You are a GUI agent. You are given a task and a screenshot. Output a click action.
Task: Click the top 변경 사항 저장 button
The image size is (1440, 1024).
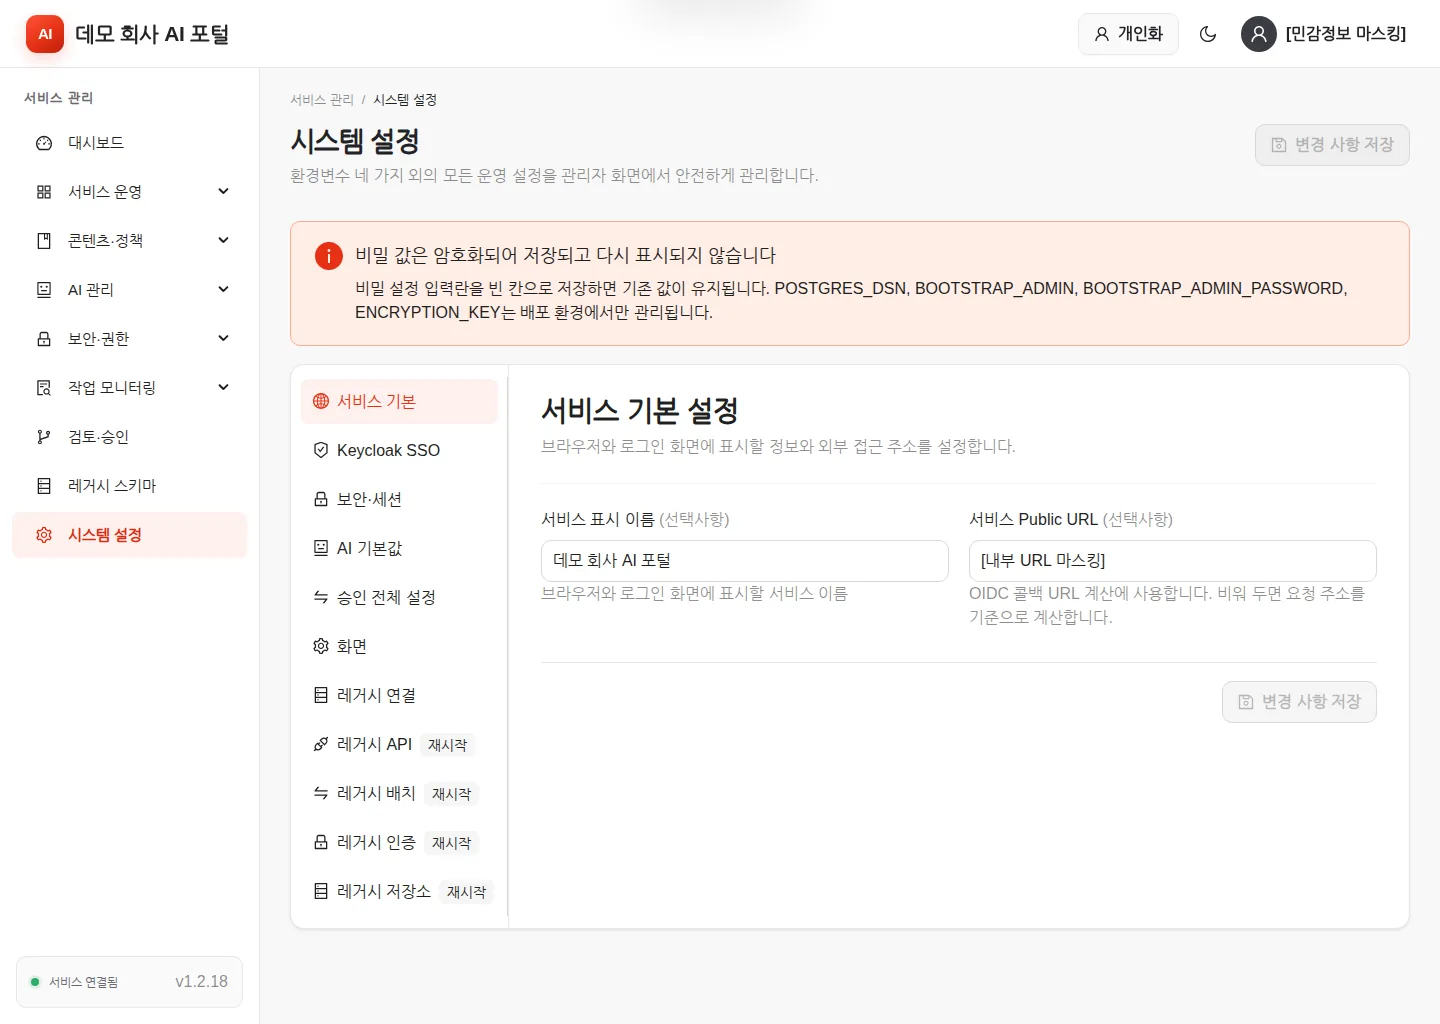(1332, 145)
